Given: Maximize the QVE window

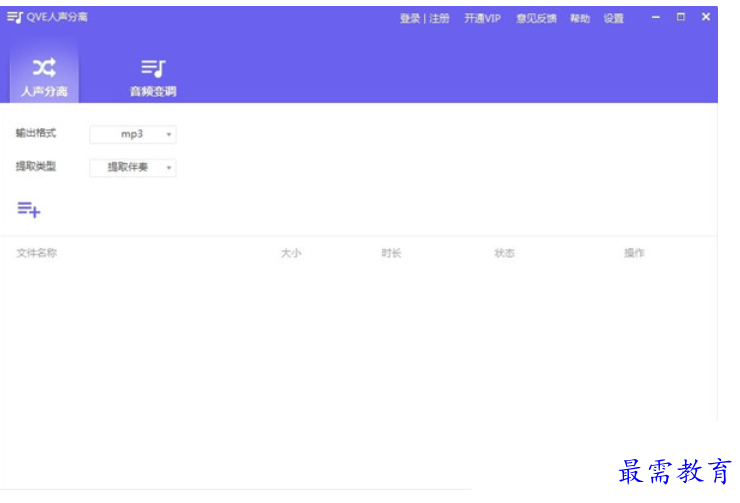Looking at the screenshot, I should coord(681,17).
